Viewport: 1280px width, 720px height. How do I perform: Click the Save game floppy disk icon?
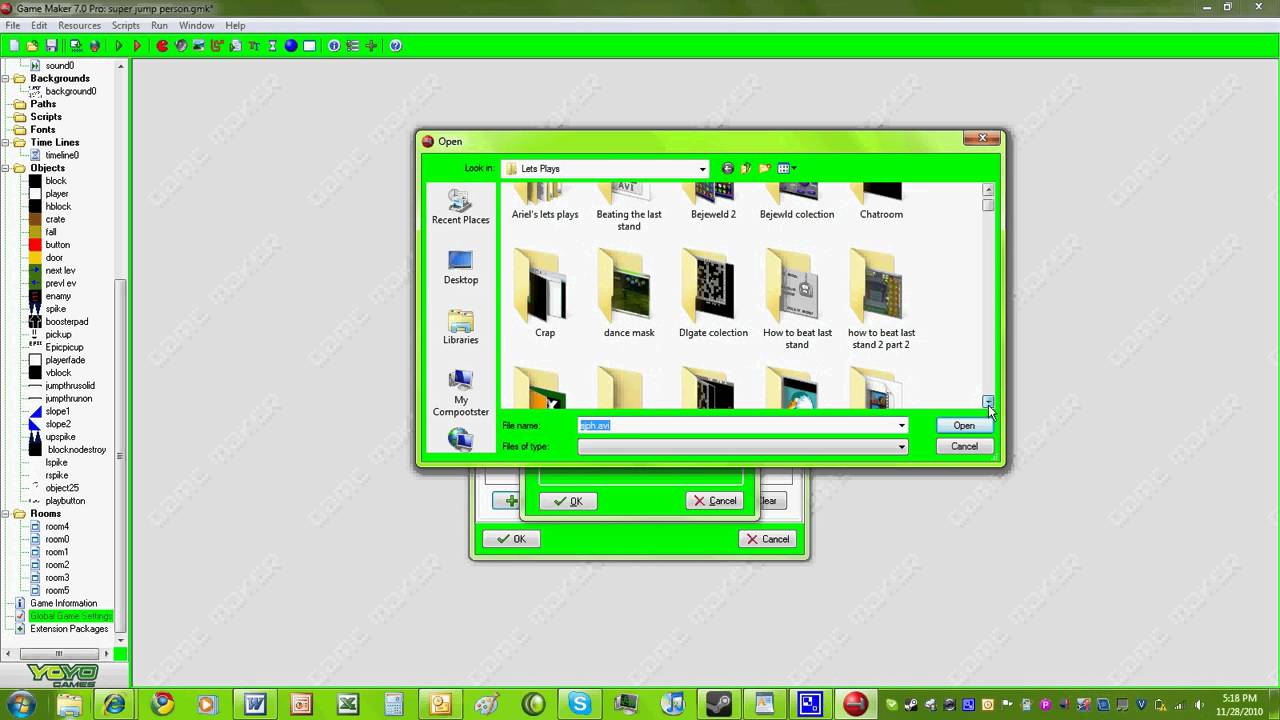[51, 46]
